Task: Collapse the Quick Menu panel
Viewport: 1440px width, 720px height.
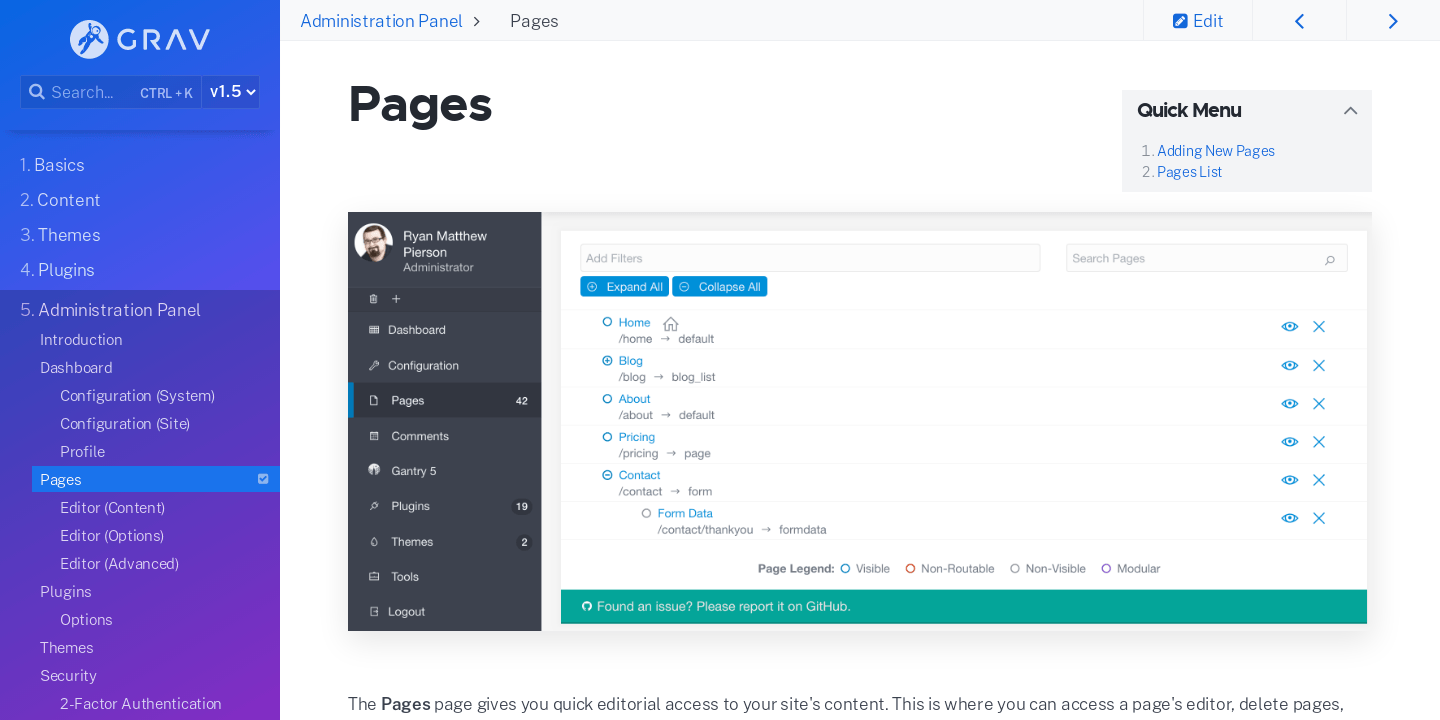Action: coord(1350,110)
